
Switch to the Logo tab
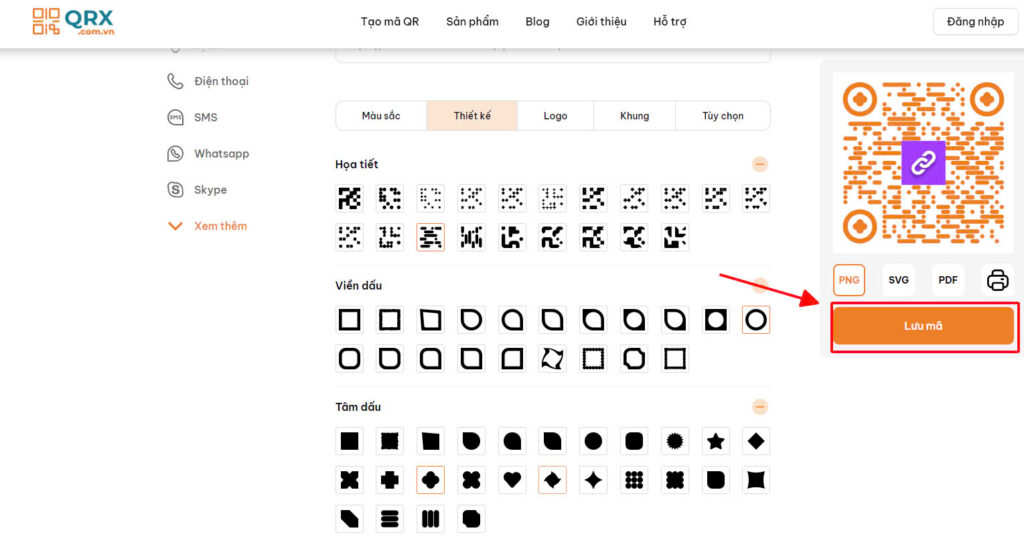click(x=555, y=116)
